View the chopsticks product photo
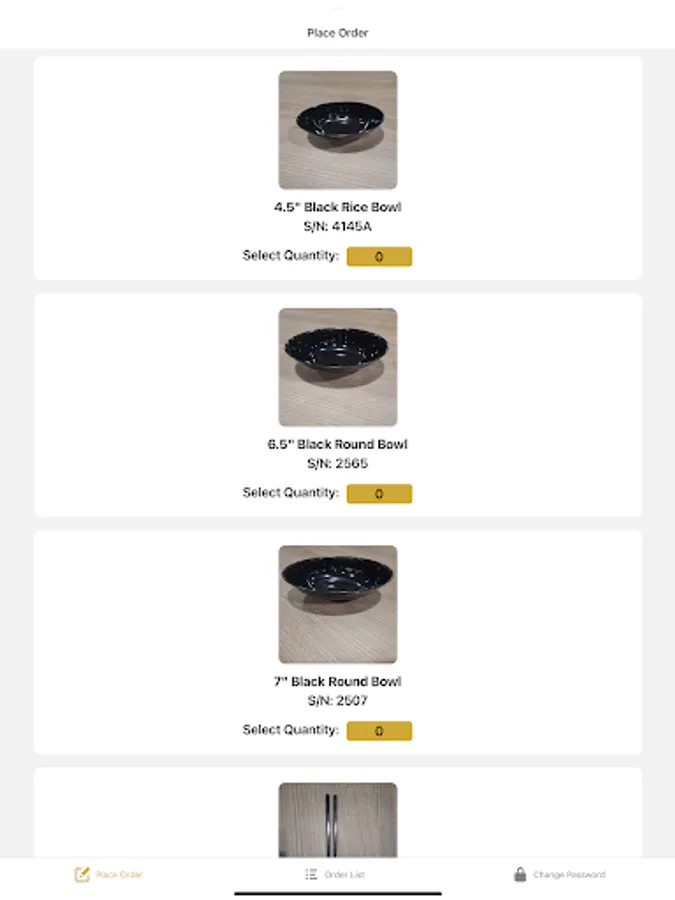This screenshot has width=675, height=900. [x=338, y=820]
